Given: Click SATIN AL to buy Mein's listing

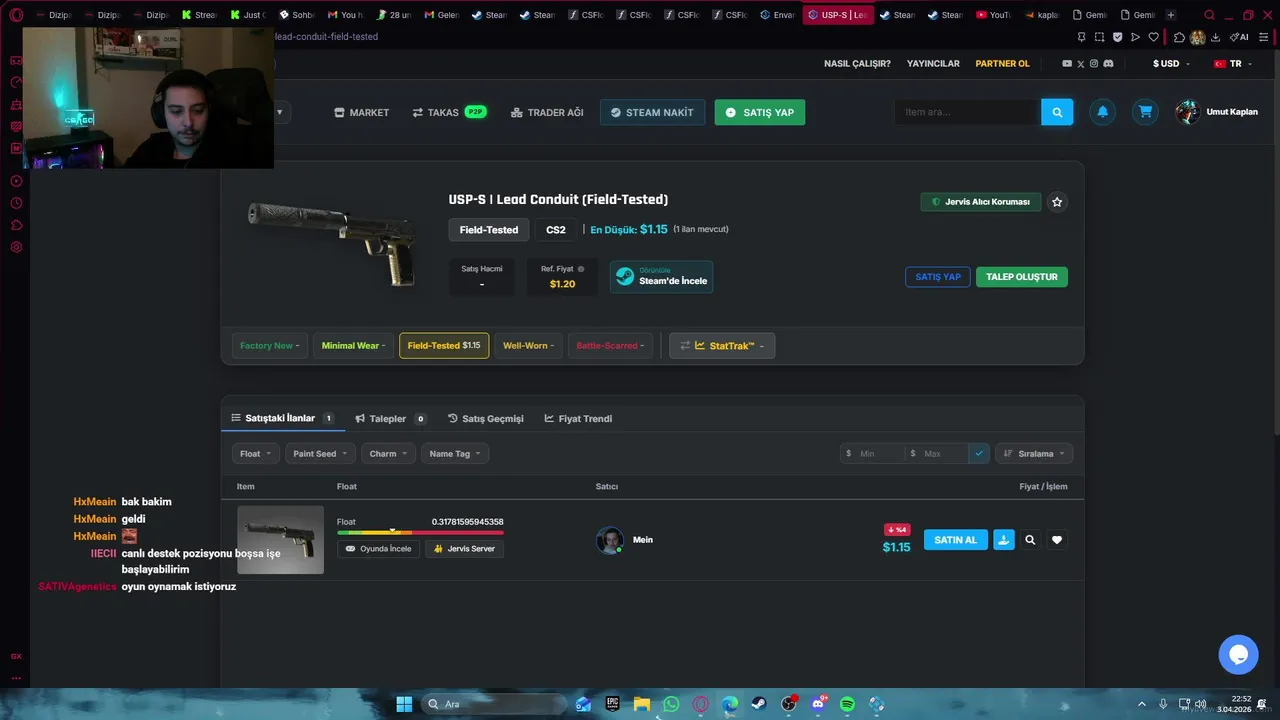Looking at the screenshot, I should 955,540.
